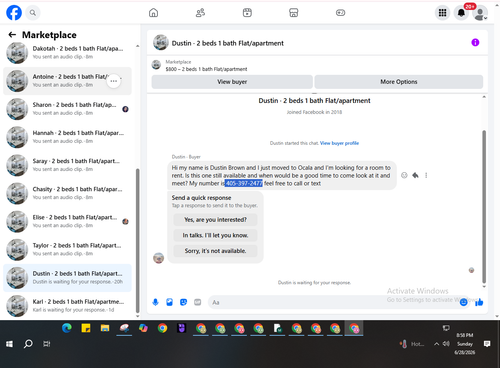This screenshot has width=500, height=368.
Task: React to Dustin's message with emoji icon
Action: [x=404, y=175]
